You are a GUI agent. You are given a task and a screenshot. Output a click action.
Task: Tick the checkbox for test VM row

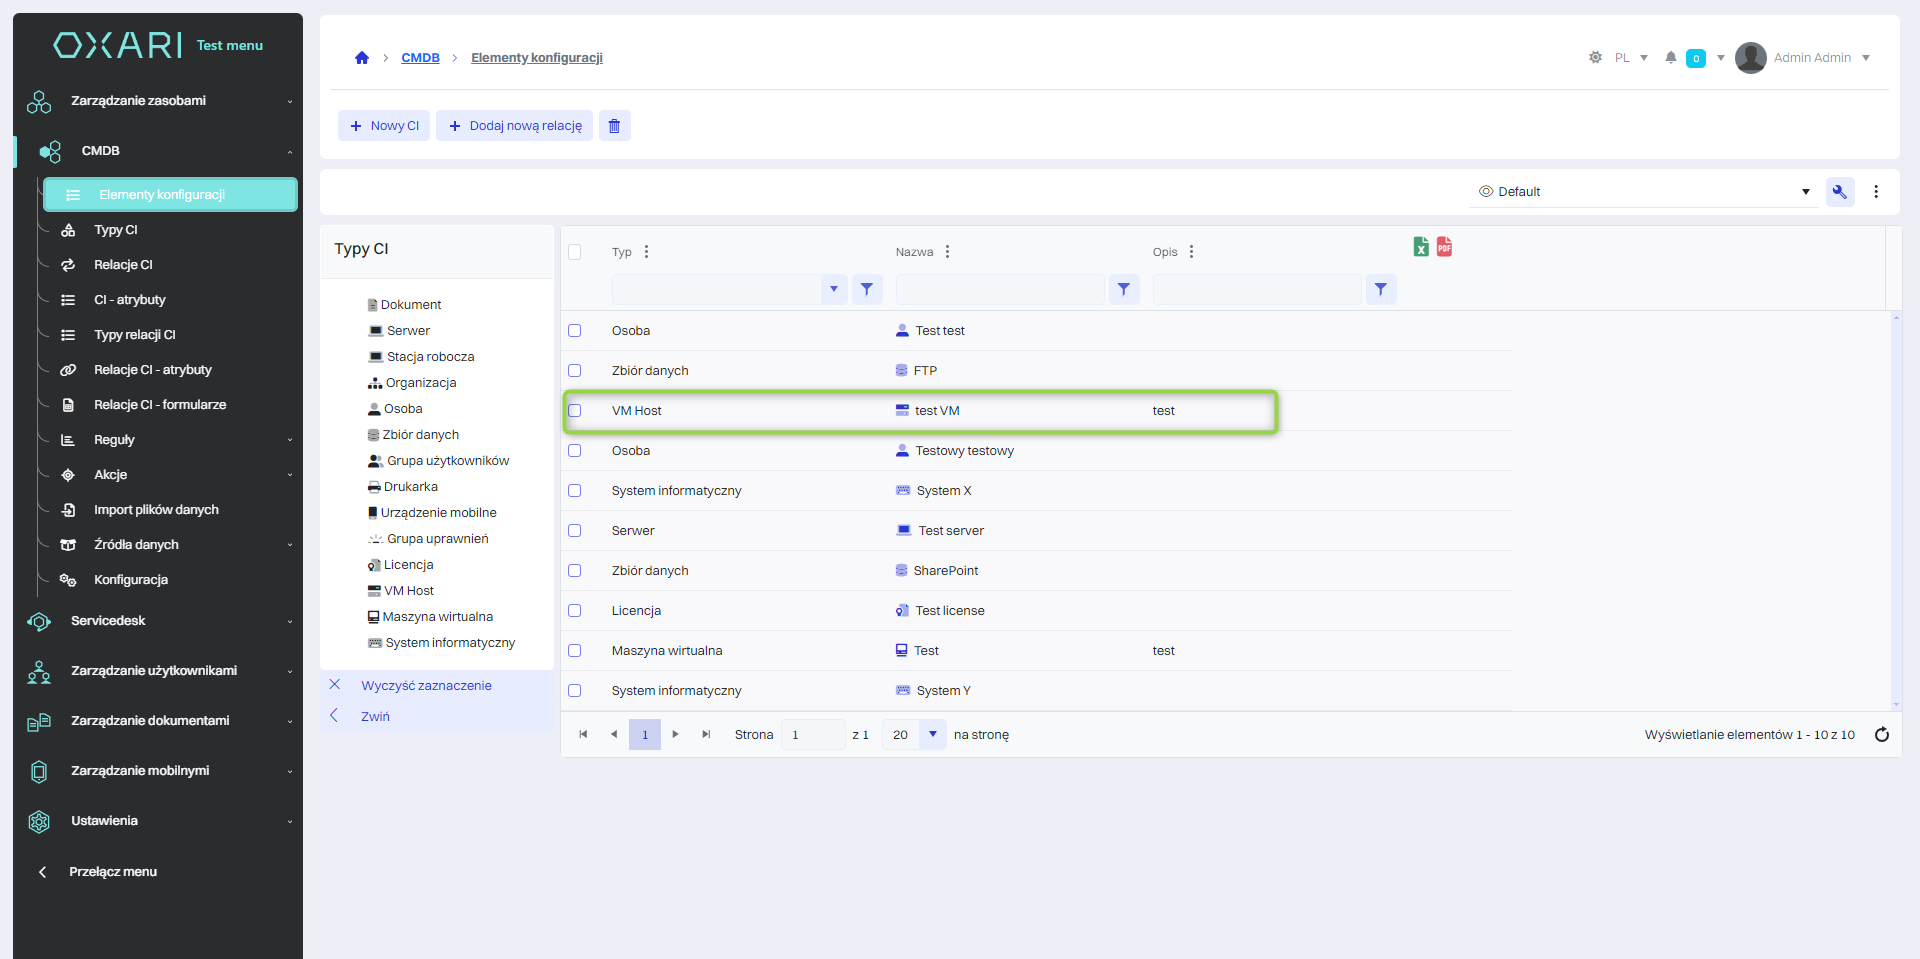[575, 411]
